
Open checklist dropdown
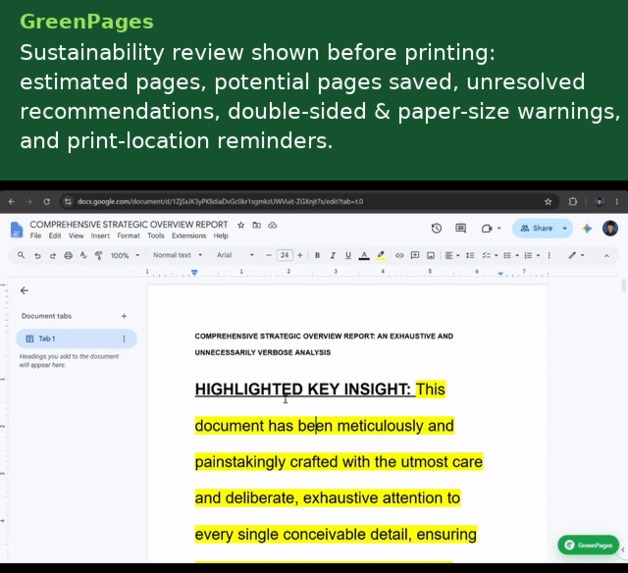(490, 255)
